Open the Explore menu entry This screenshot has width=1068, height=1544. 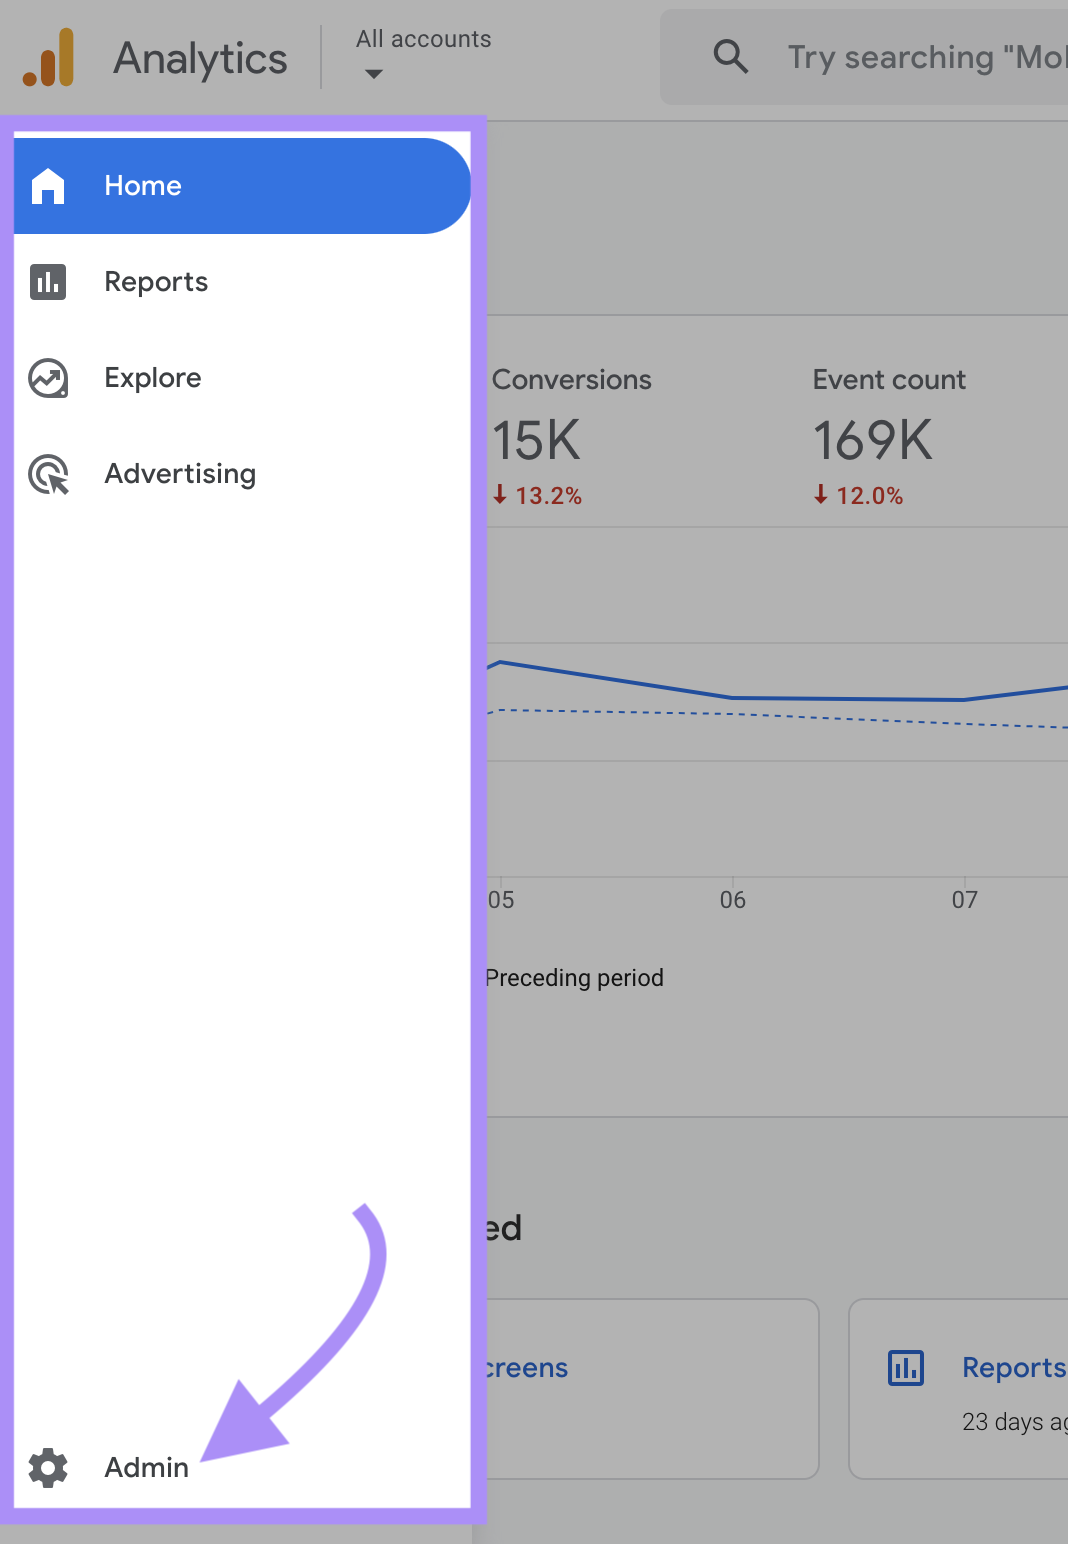point(152,378)
